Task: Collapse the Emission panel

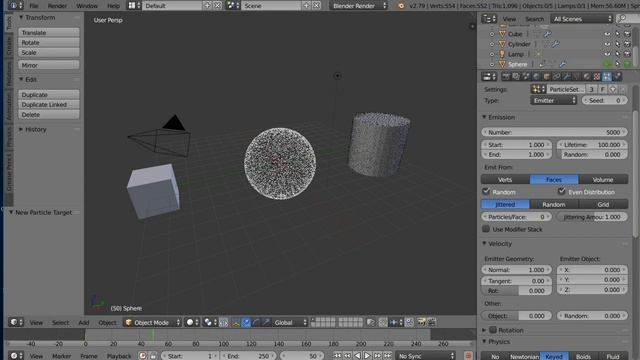Action: tap(484, 117)
